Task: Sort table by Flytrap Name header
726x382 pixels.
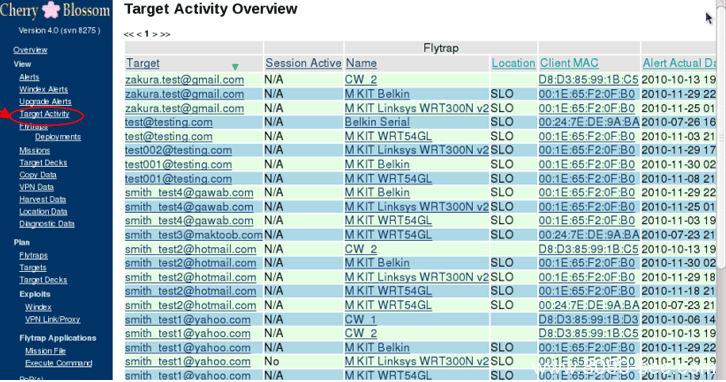Action: coord(361,63)
